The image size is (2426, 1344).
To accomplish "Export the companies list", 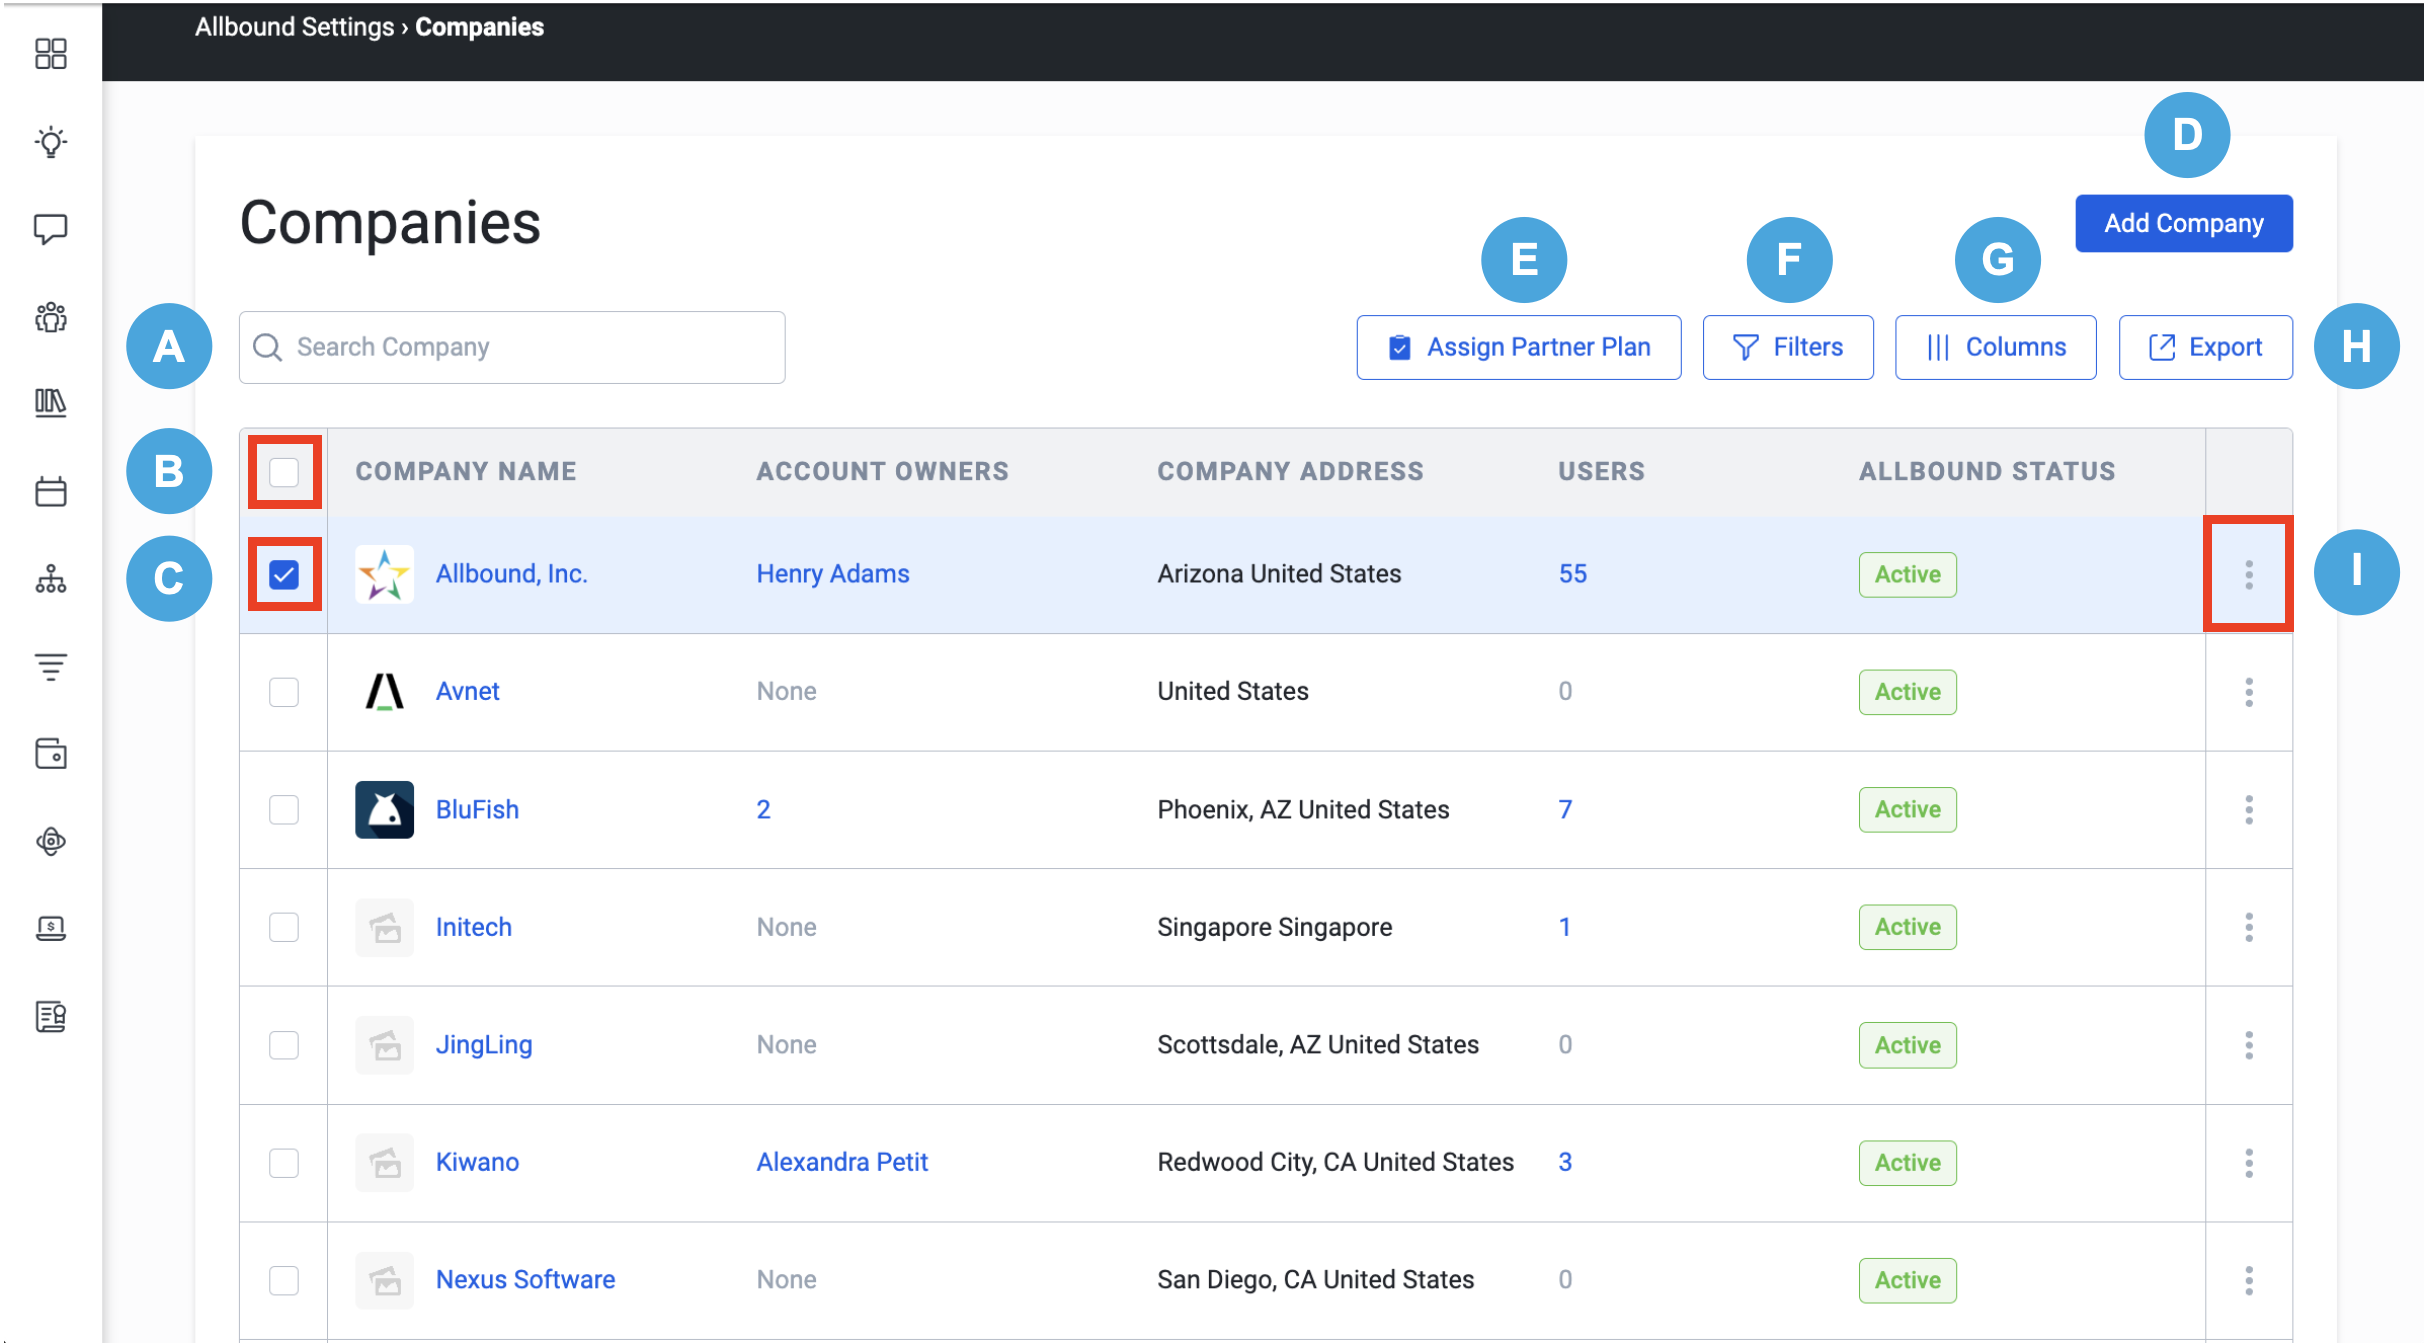I will point(2205,347).
